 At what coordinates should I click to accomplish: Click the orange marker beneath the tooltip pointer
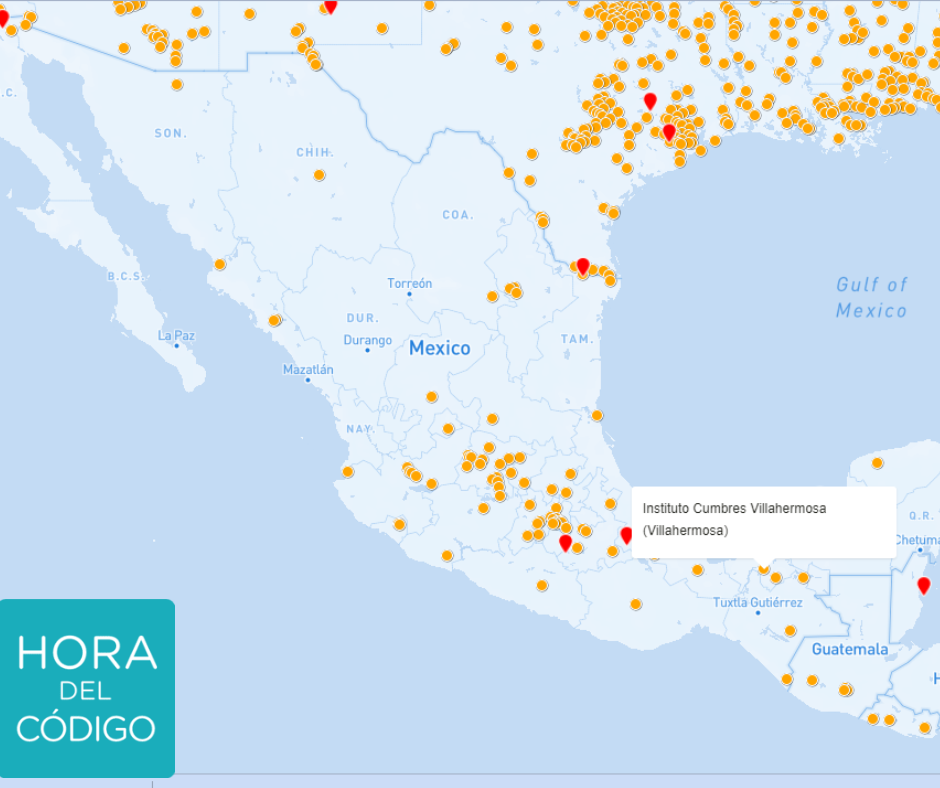point(764,568)
